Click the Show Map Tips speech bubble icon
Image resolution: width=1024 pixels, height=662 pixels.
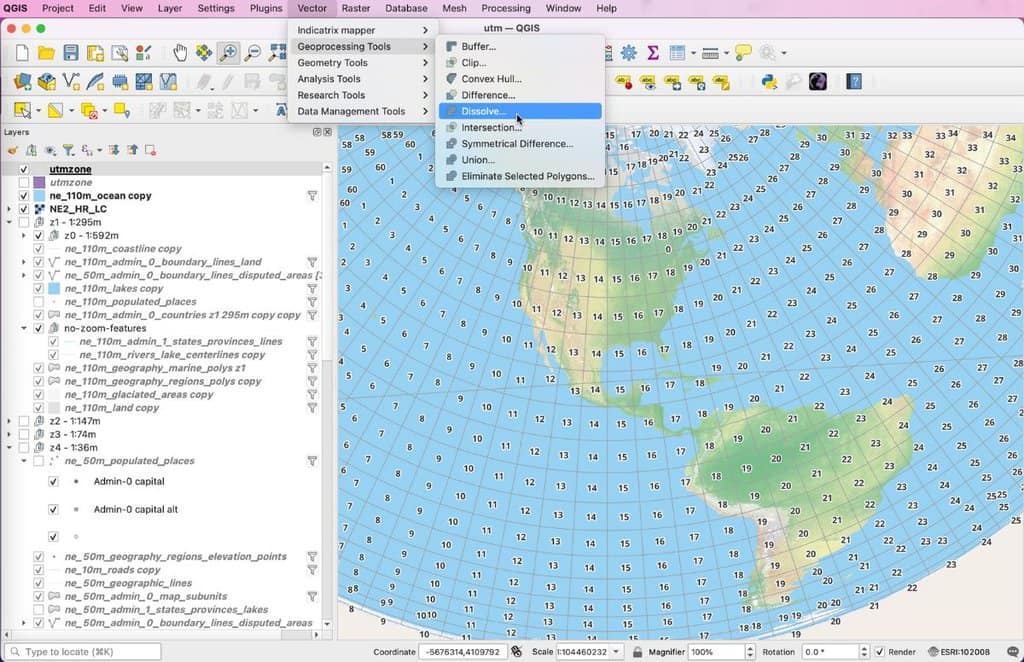coord(743,53)
